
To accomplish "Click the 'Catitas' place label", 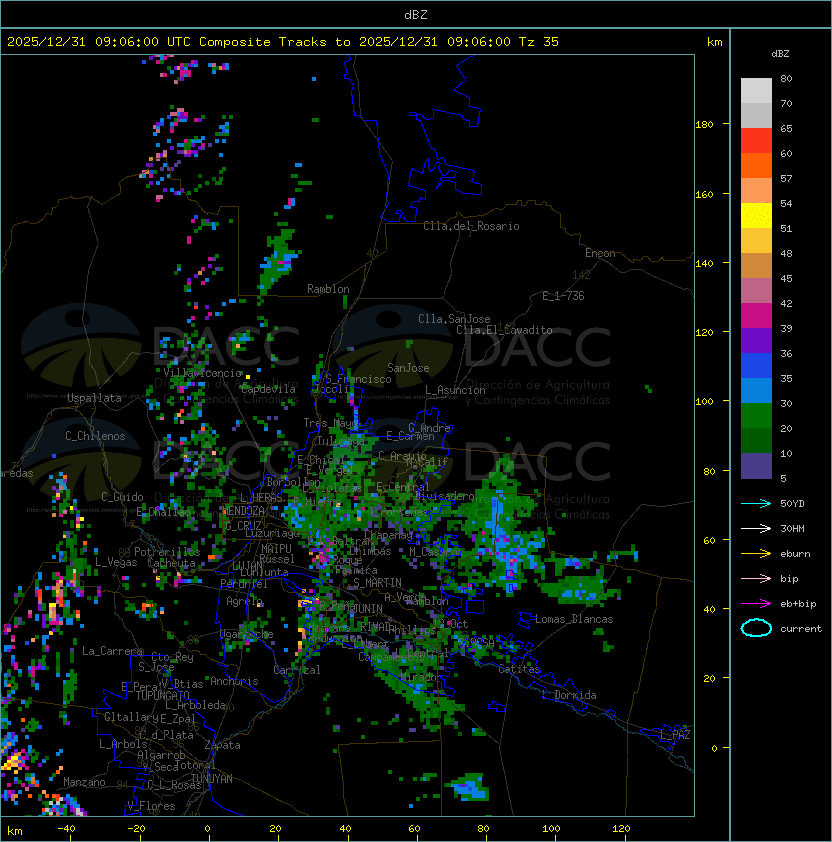I will click(519, 669).
